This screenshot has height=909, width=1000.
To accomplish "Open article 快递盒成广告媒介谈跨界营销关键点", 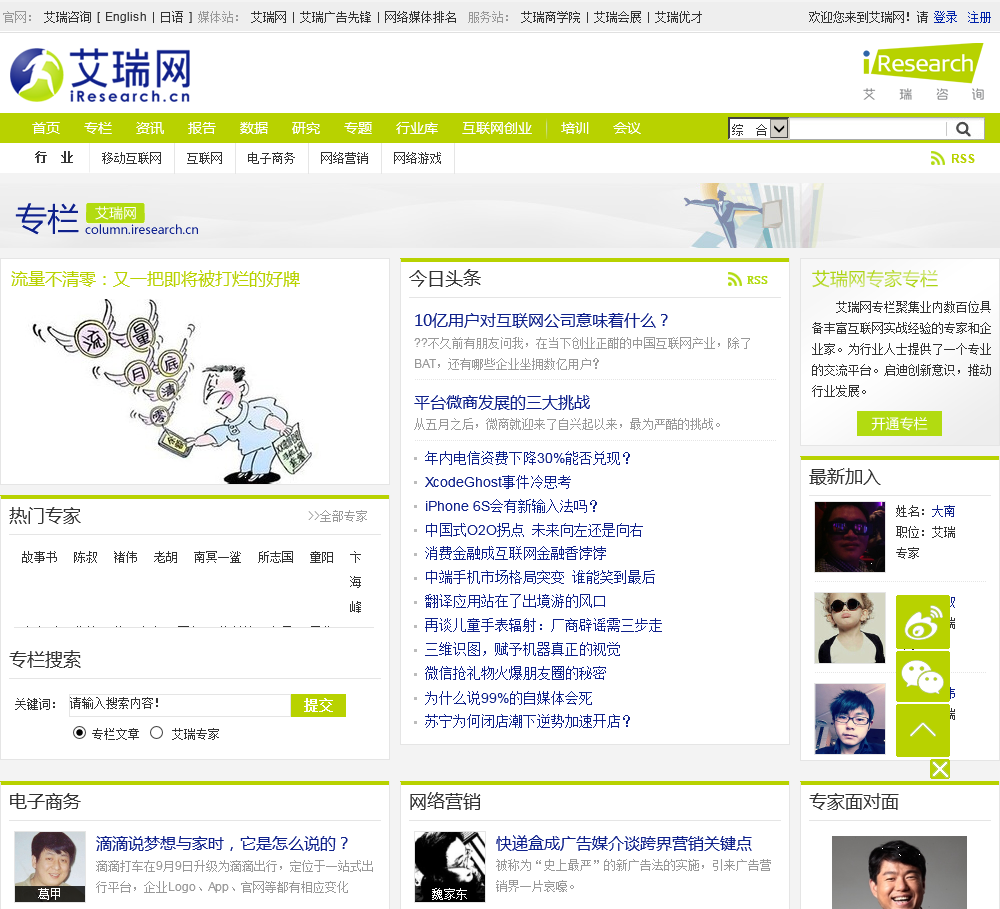I will (624, 843).
